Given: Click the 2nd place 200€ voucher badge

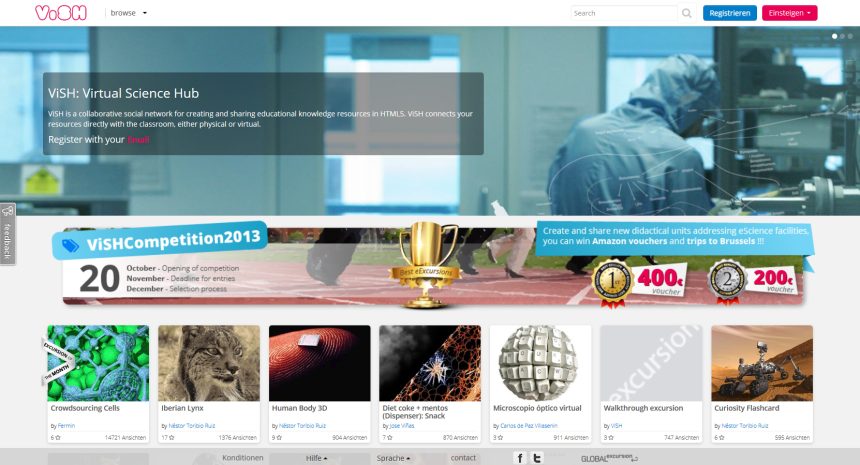Looking at the screenshot, I should [x=752, y=280].
